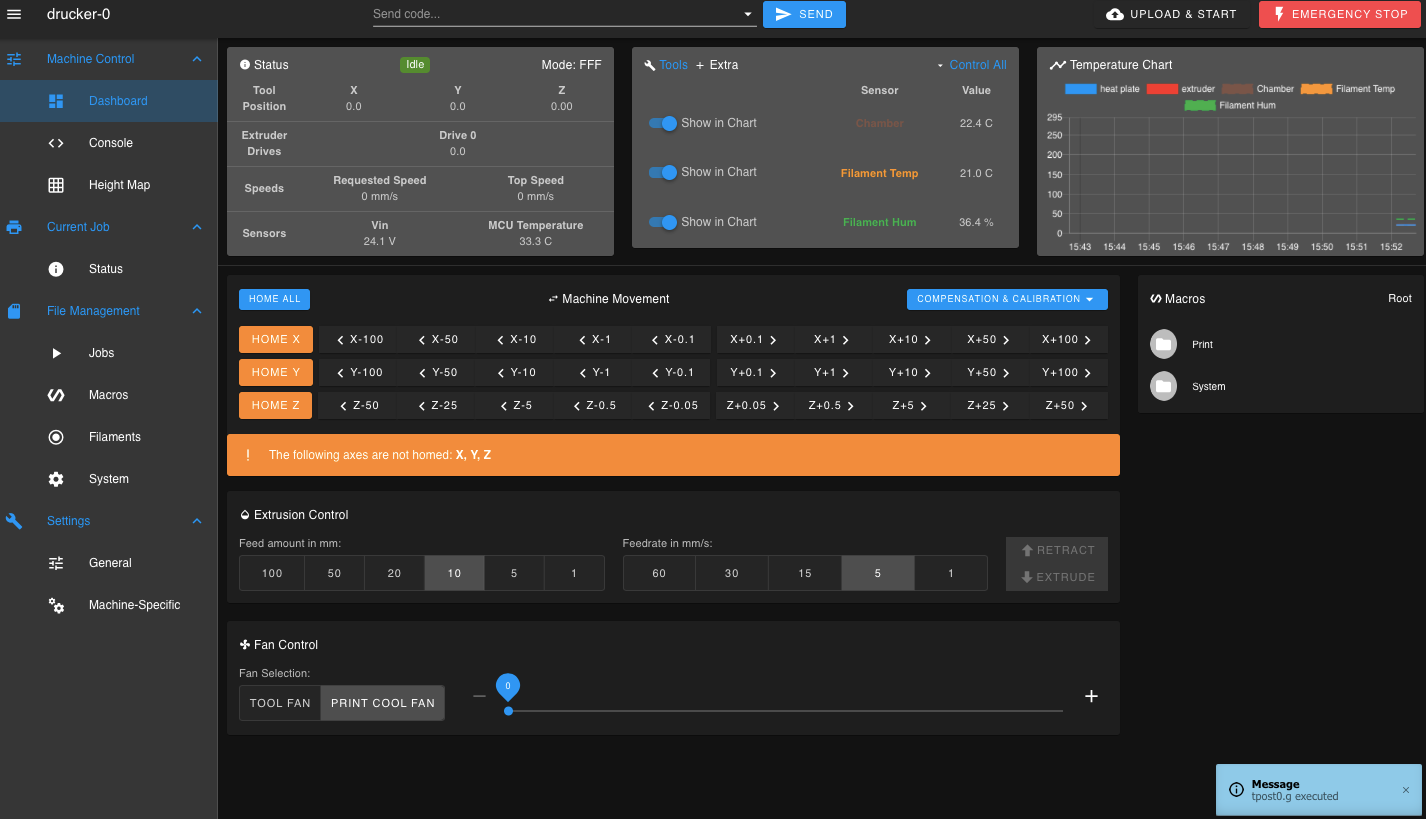Click the Home All button
Screen dimensions: 1426x819
[275, 299]
